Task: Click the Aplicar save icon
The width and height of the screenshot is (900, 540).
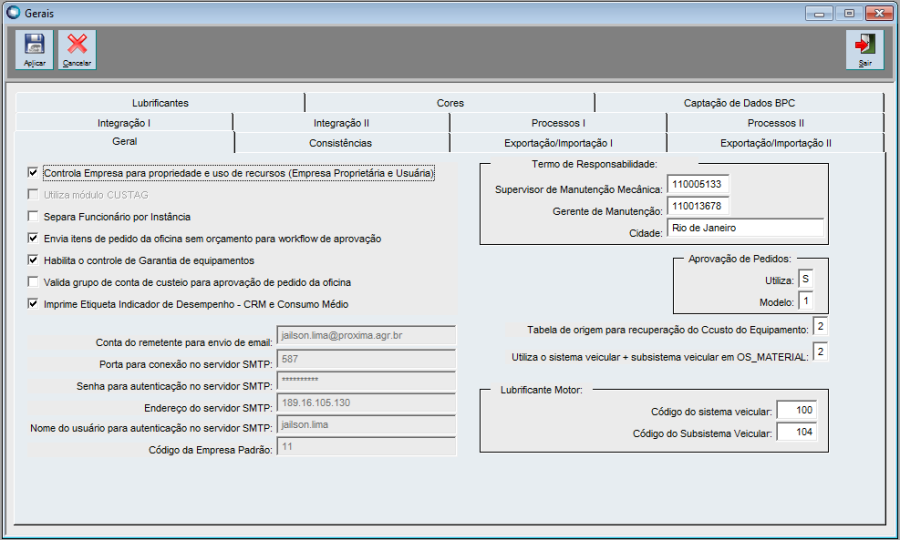Action: (34, 50)
